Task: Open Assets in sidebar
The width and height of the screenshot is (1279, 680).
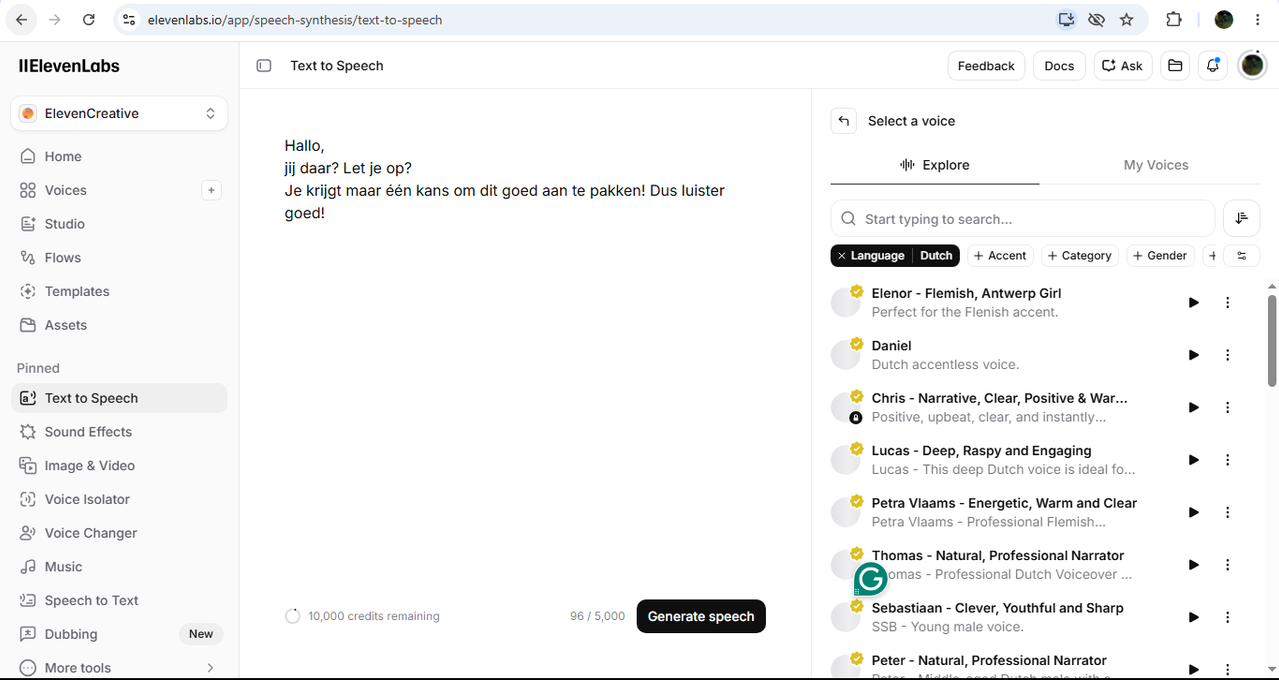Action: click(x=119, y=325)
